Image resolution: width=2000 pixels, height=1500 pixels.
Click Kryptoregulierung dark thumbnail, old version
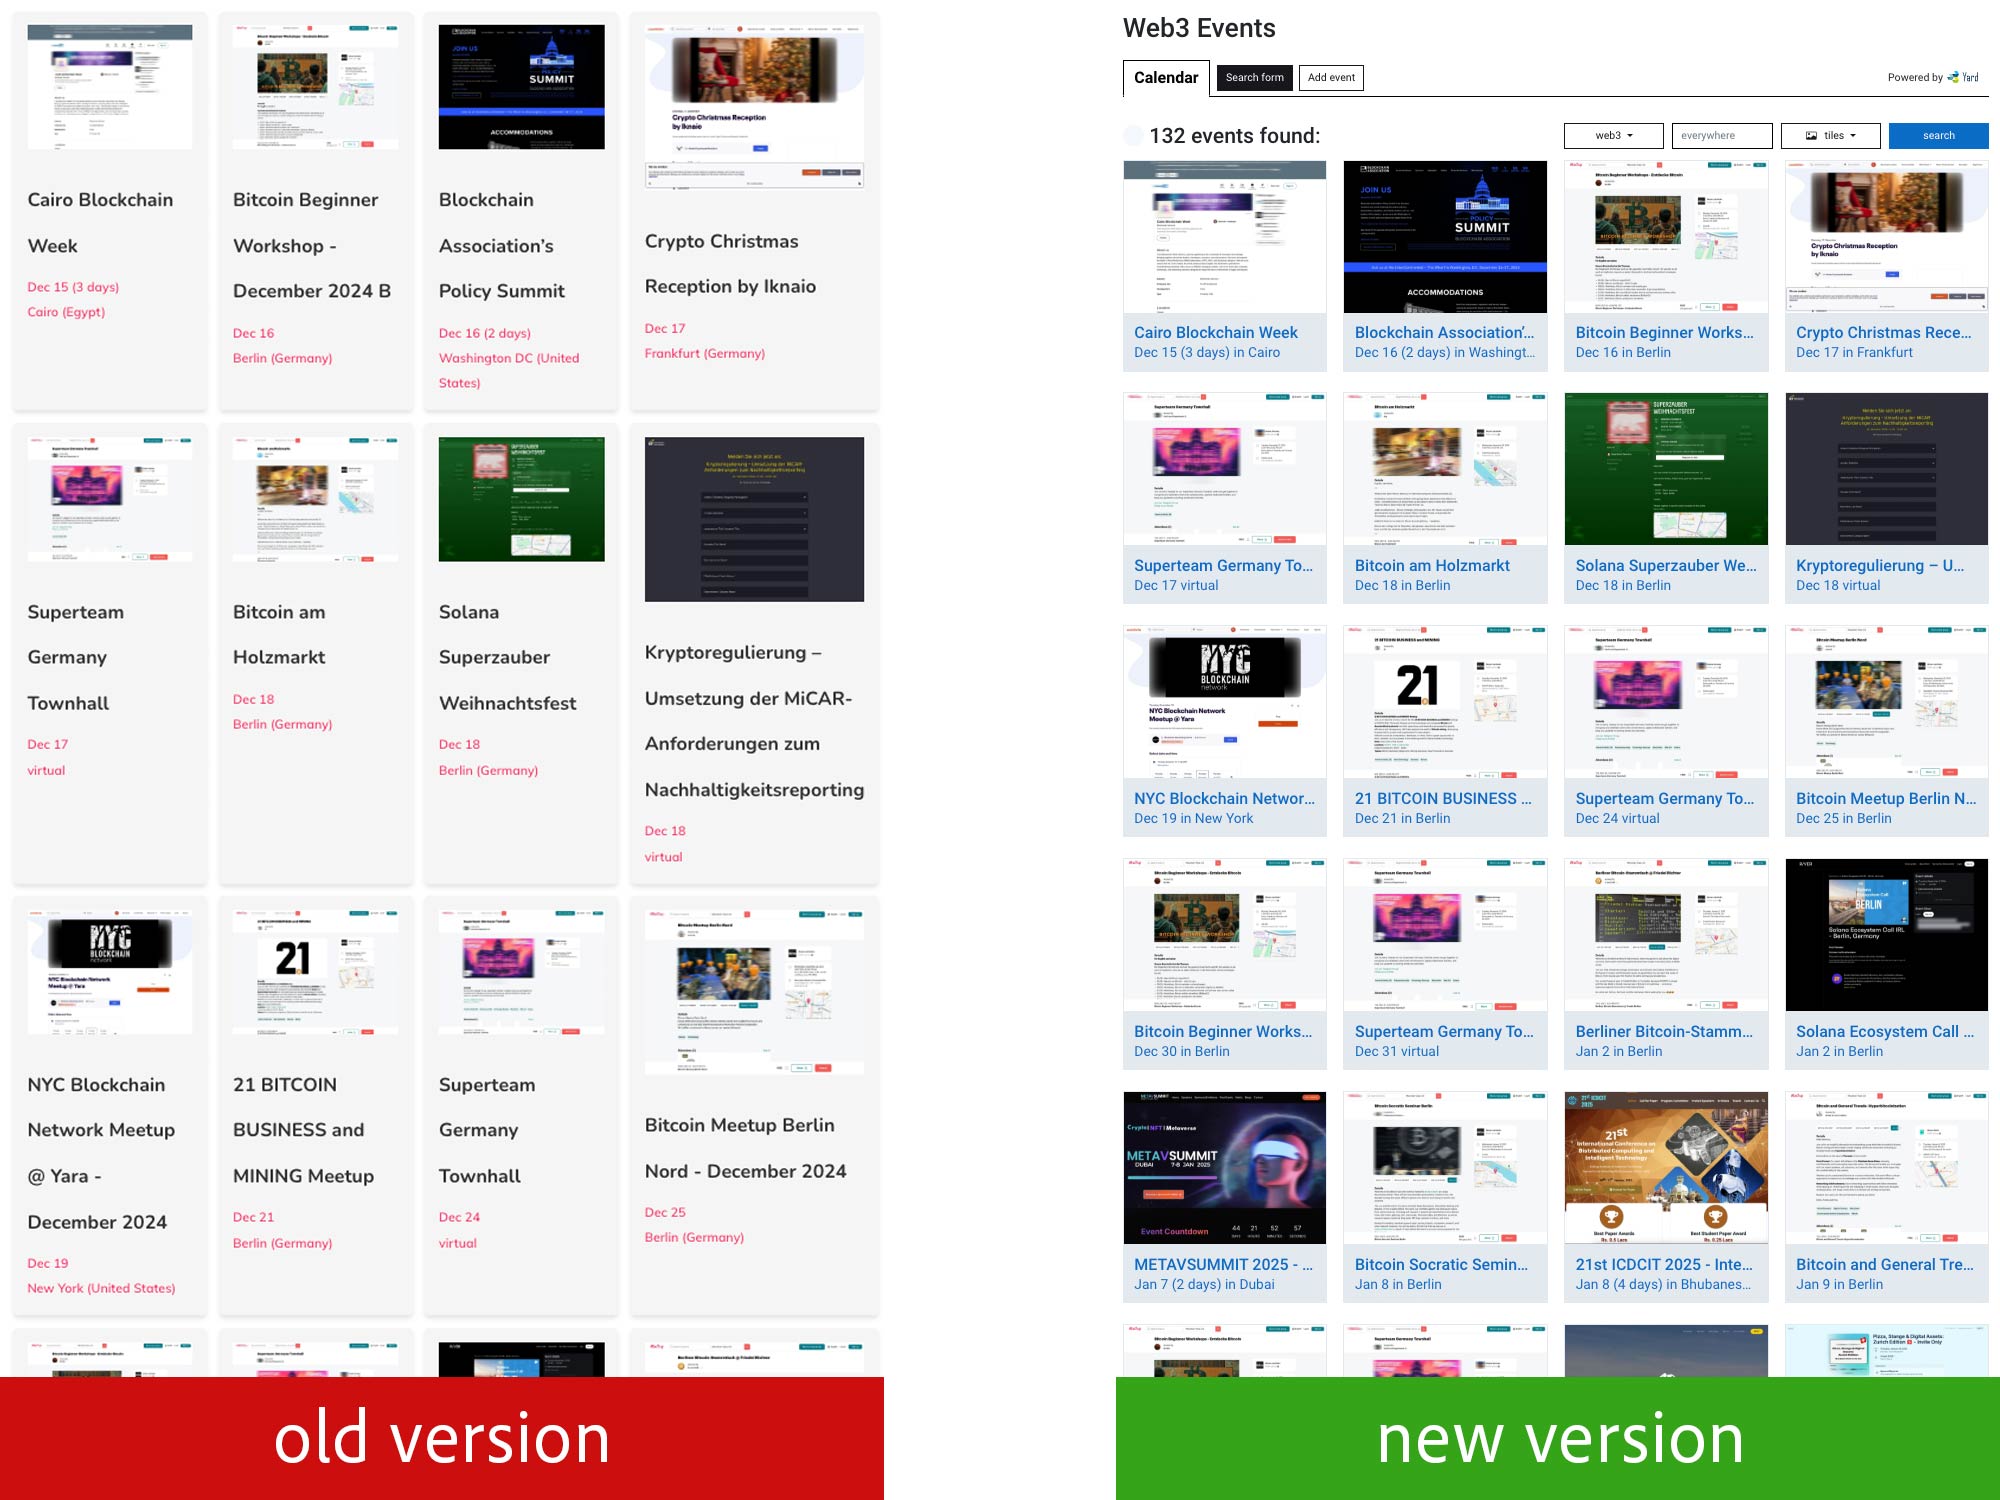tap(755, 519)
